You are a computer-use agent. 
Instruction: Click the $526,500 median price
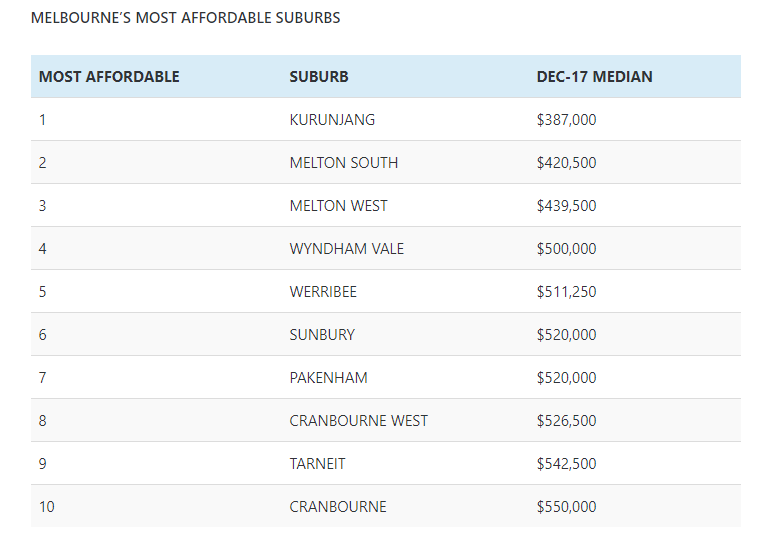pyautogui.click(x=566, y=421)
